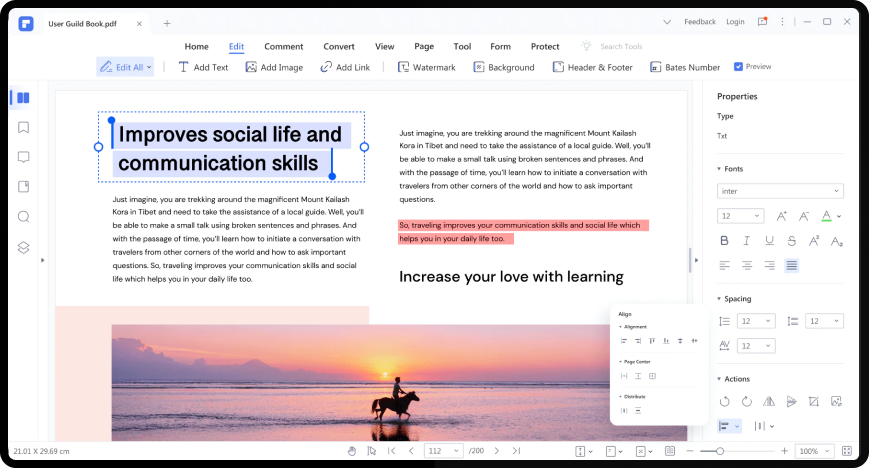Flip selection horizontally in Actions

(769, 401)
